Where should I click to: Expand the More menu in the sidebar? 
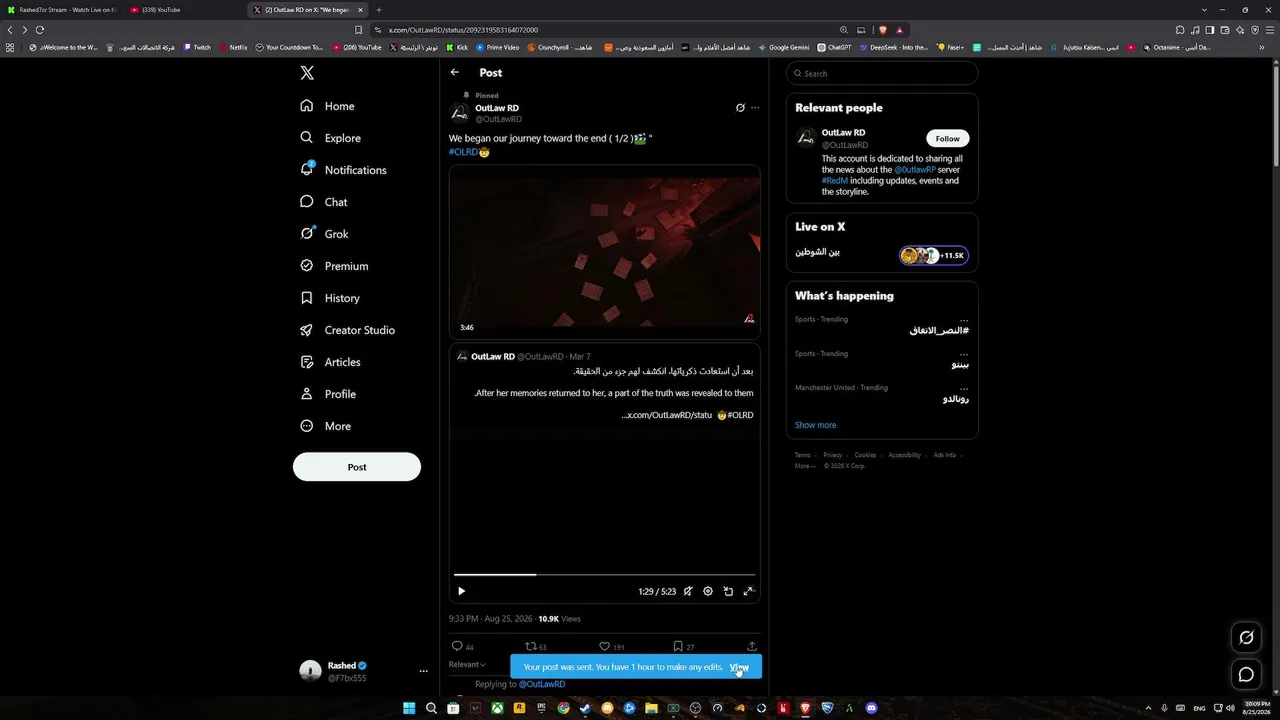[x=325, y=426]
